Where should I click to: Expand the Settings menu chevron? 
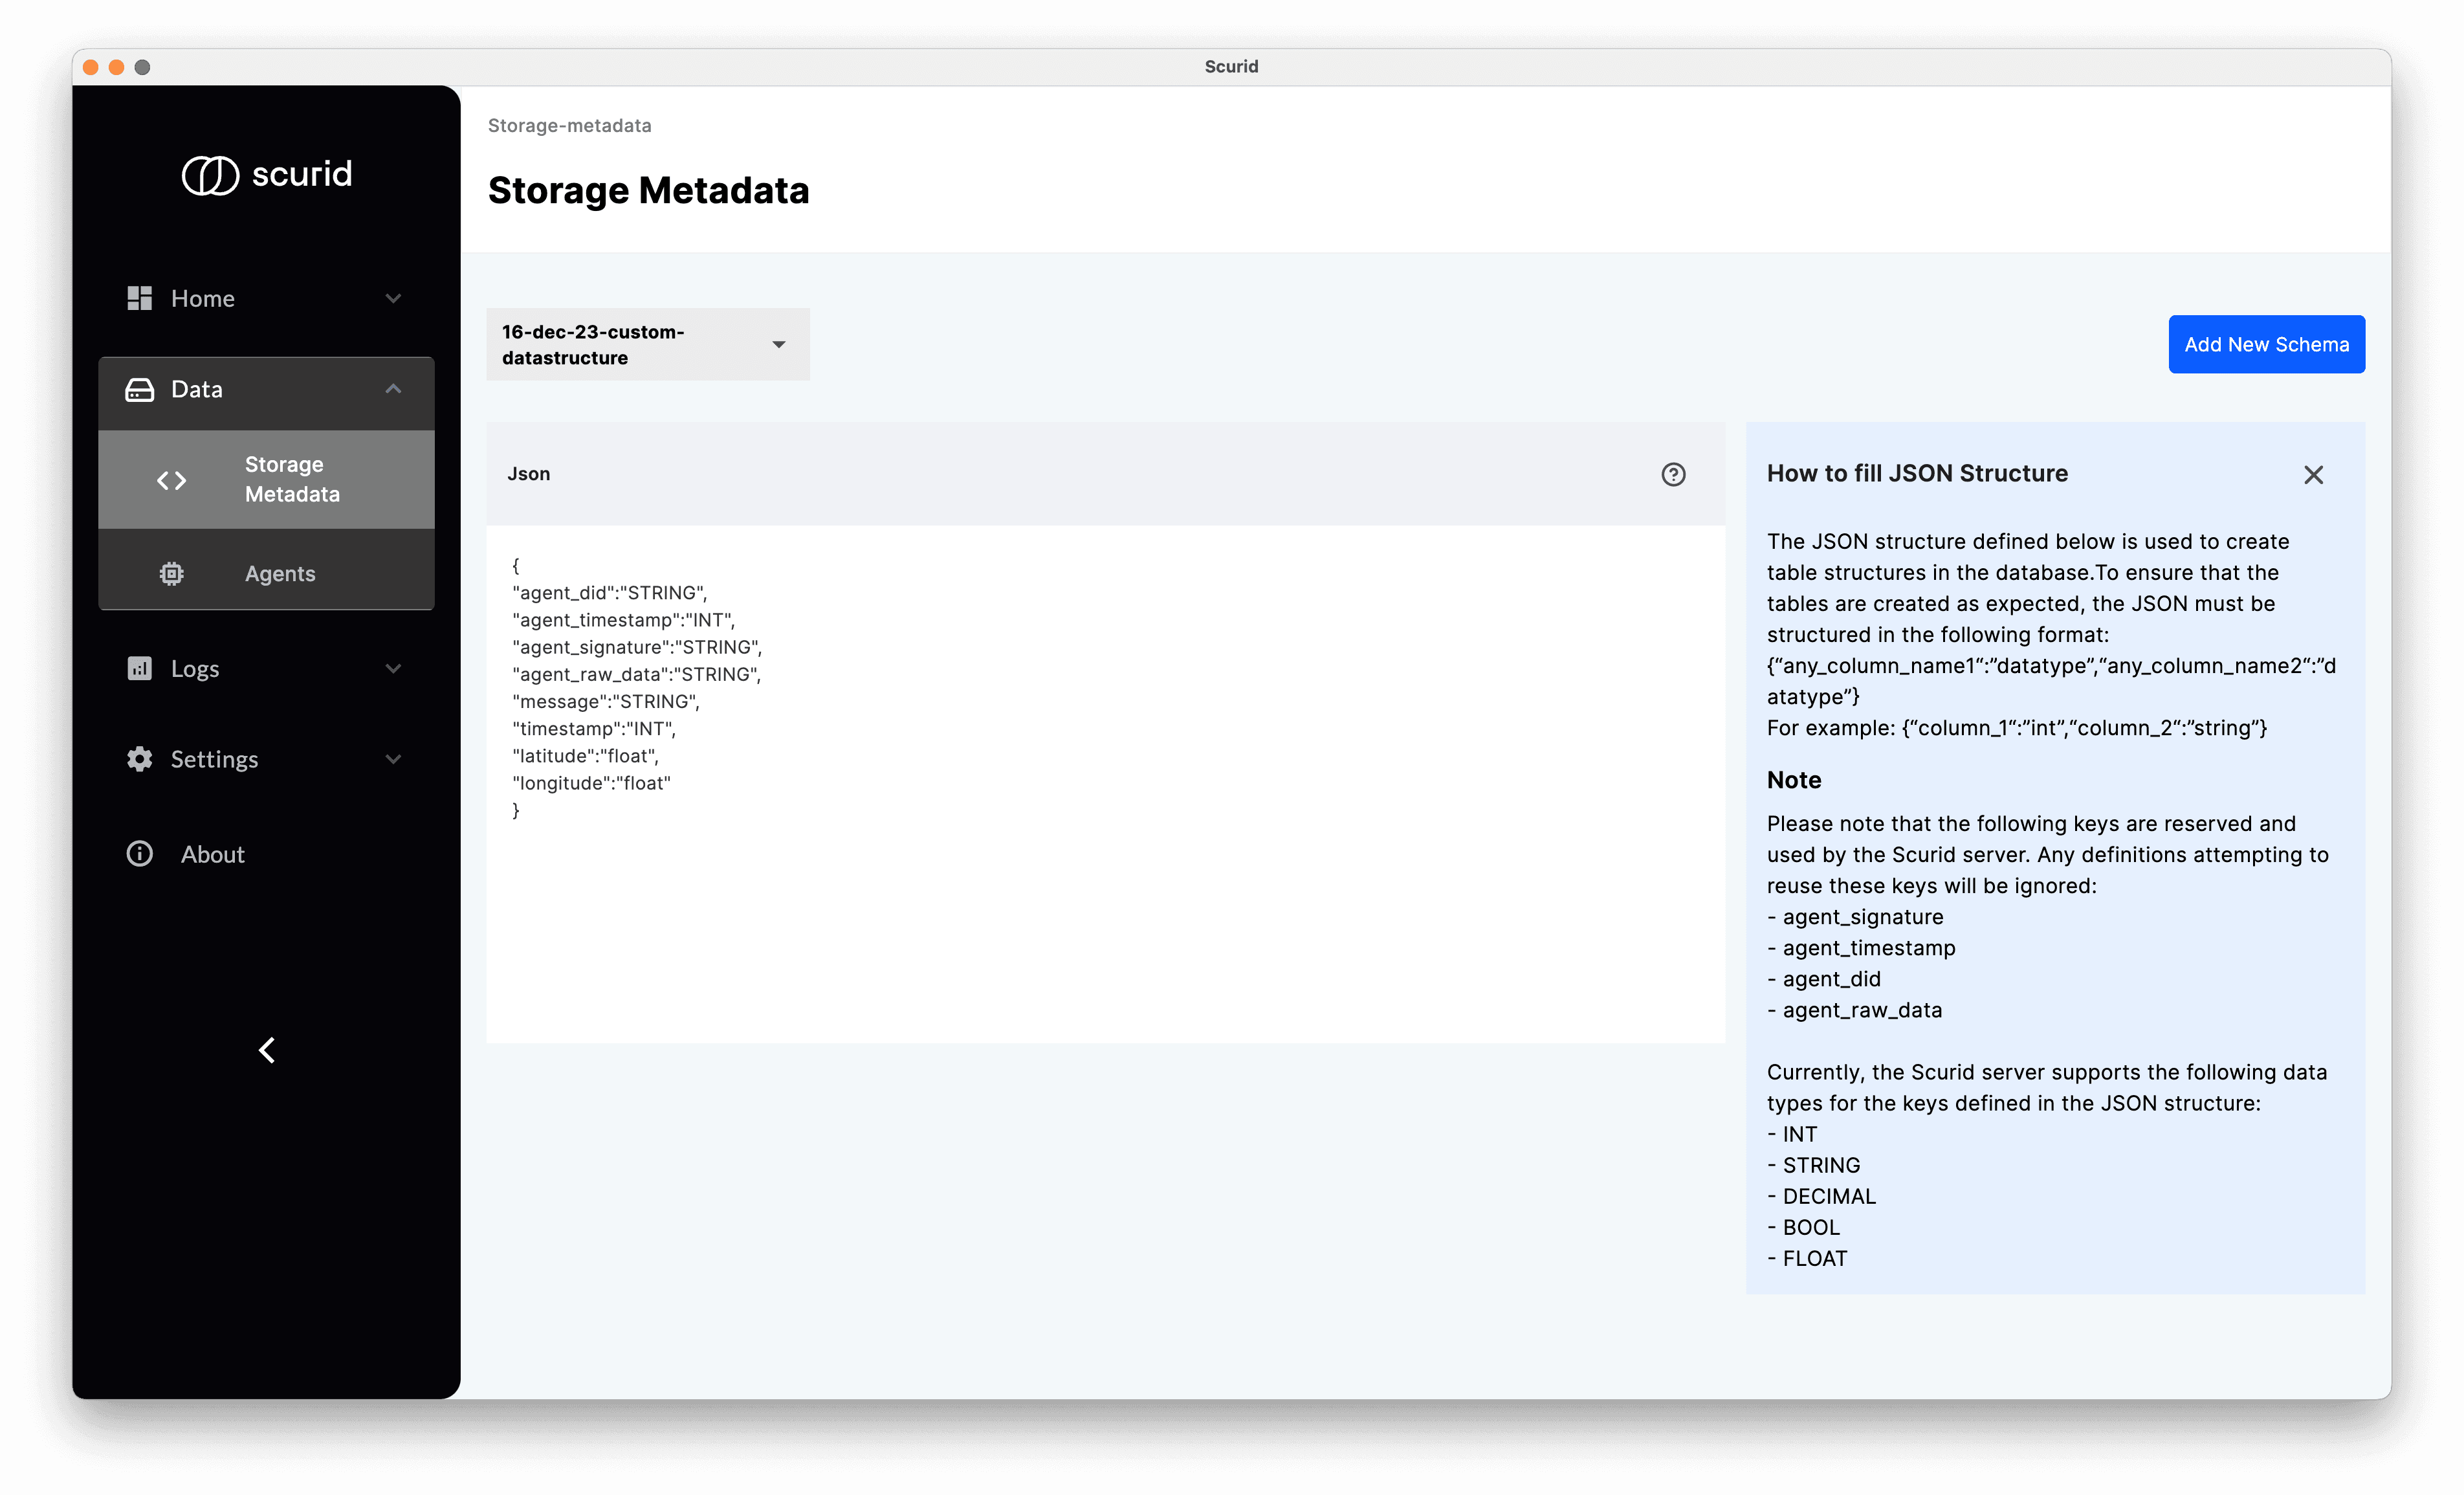(x=393, y=759)
